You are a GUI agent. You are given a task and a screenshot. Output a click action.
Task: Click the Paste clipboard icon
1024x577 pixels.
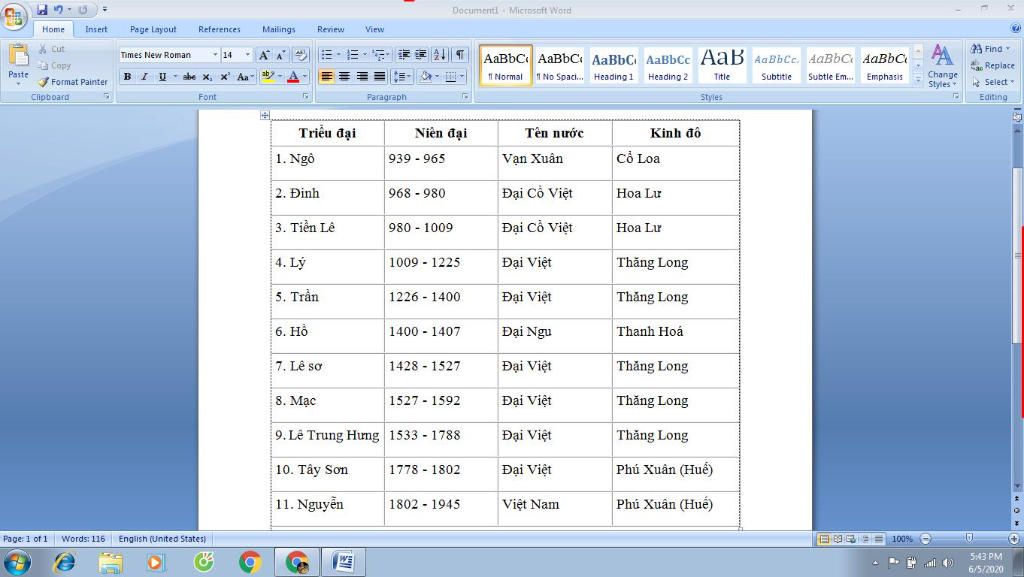click(x=18, y=57)
